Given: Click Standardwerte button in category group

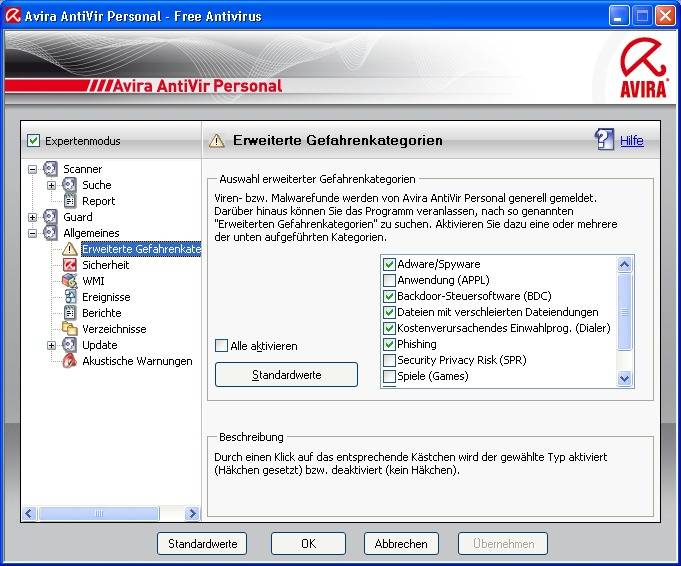Looking at the screenshot, I should click(286, 374).
